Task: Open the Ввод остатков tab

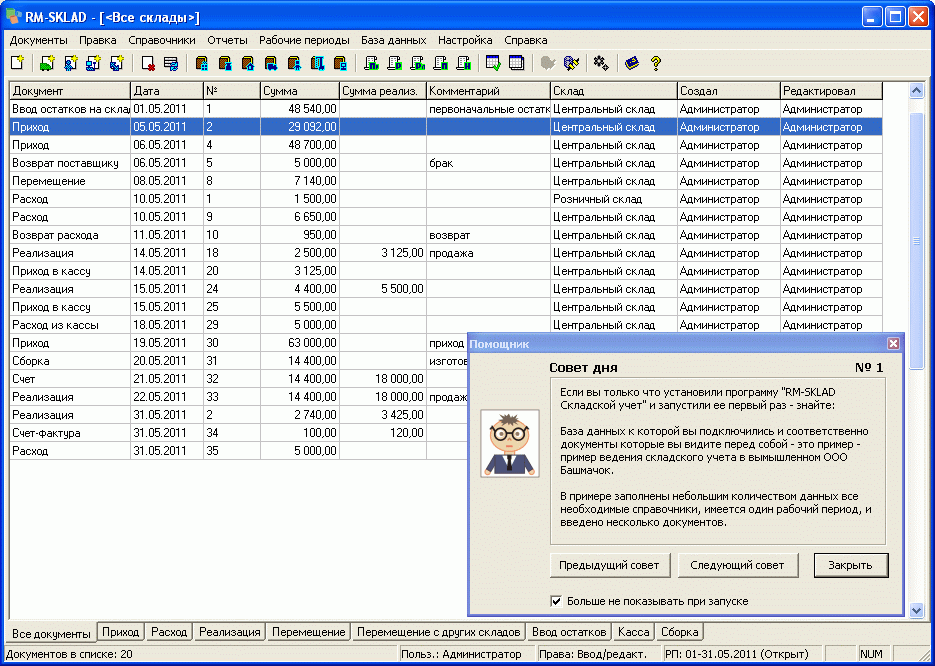Action: click(570, 632)
